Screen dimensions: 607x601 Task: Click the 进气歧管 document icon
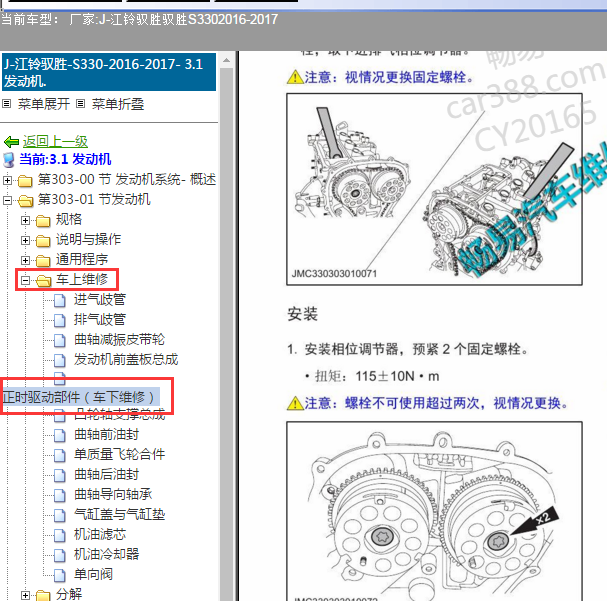coord(60,300)
